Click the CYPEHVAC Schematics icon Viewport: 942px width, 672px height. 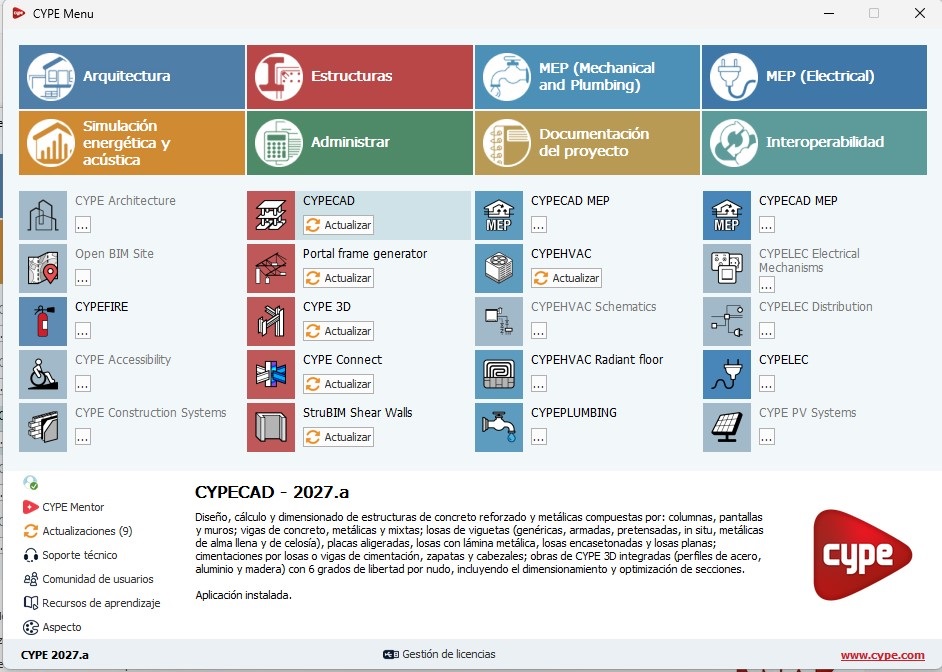499,321
